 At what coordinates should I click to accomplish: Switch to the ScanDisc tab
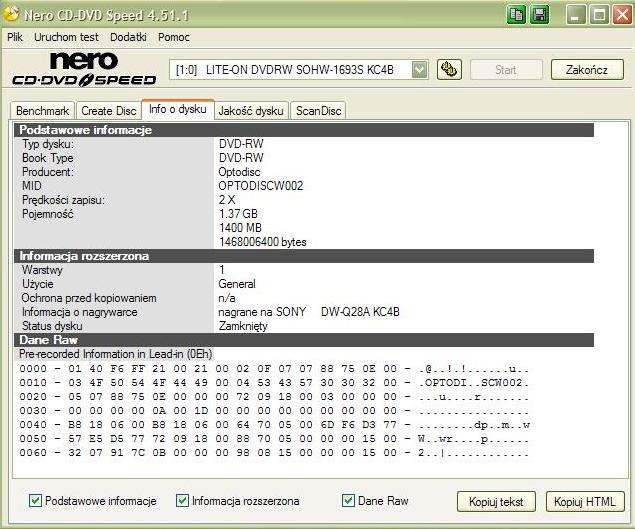[318, 111]
